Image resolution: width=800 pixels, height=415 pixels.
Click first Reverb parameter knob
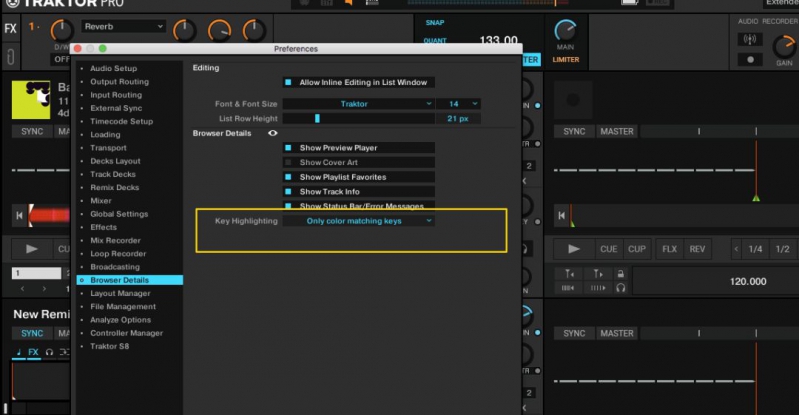(184, 30)
